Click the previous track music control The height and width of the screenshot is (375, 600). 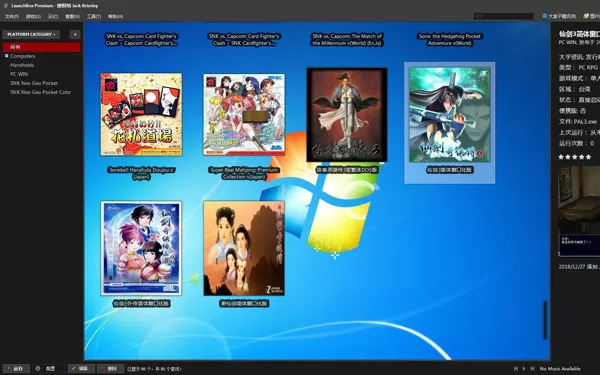point(515,368)
